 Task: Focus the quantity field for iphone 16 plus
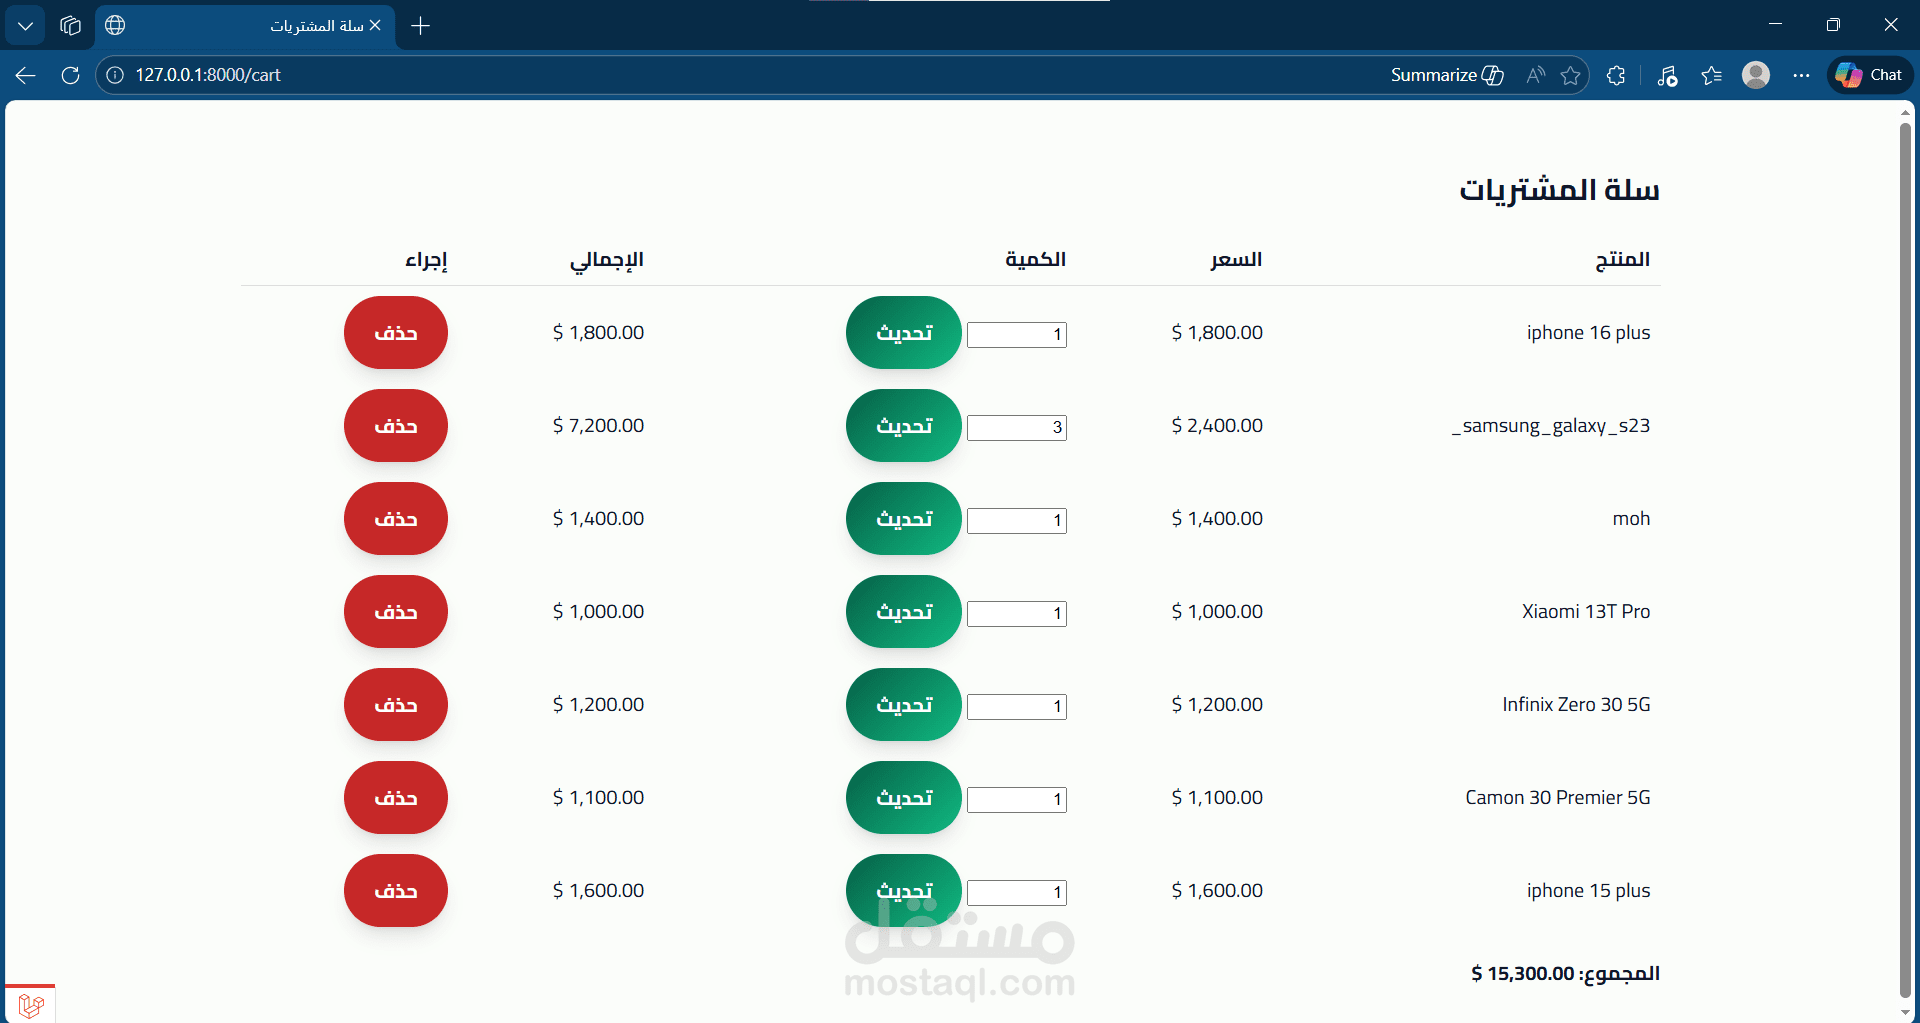coord(1017,335)
